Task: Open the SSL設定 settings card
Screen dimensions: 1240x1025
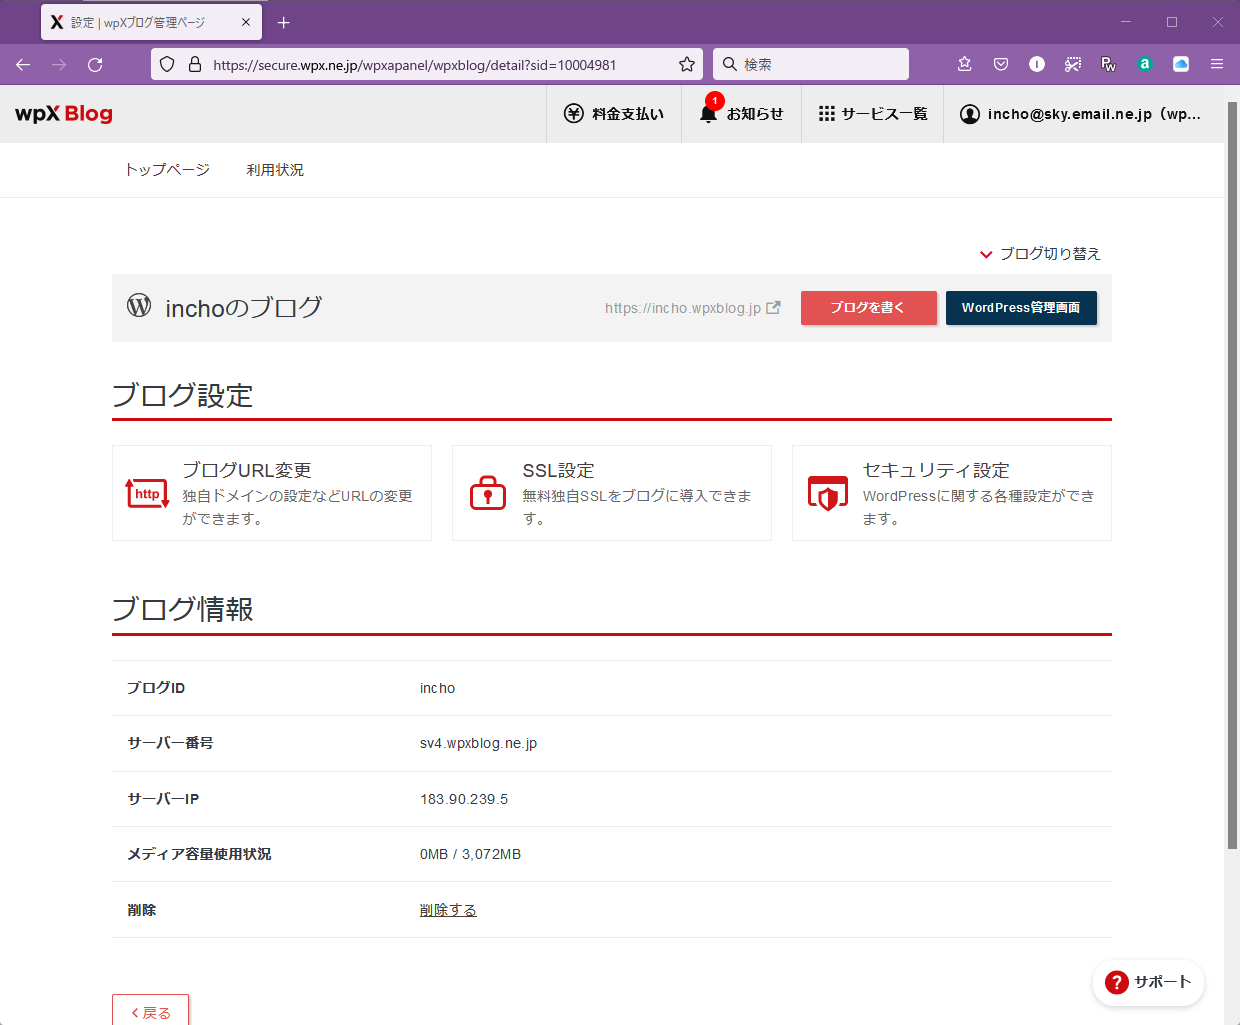Action: pyautogui.click(x=612, y=493)
